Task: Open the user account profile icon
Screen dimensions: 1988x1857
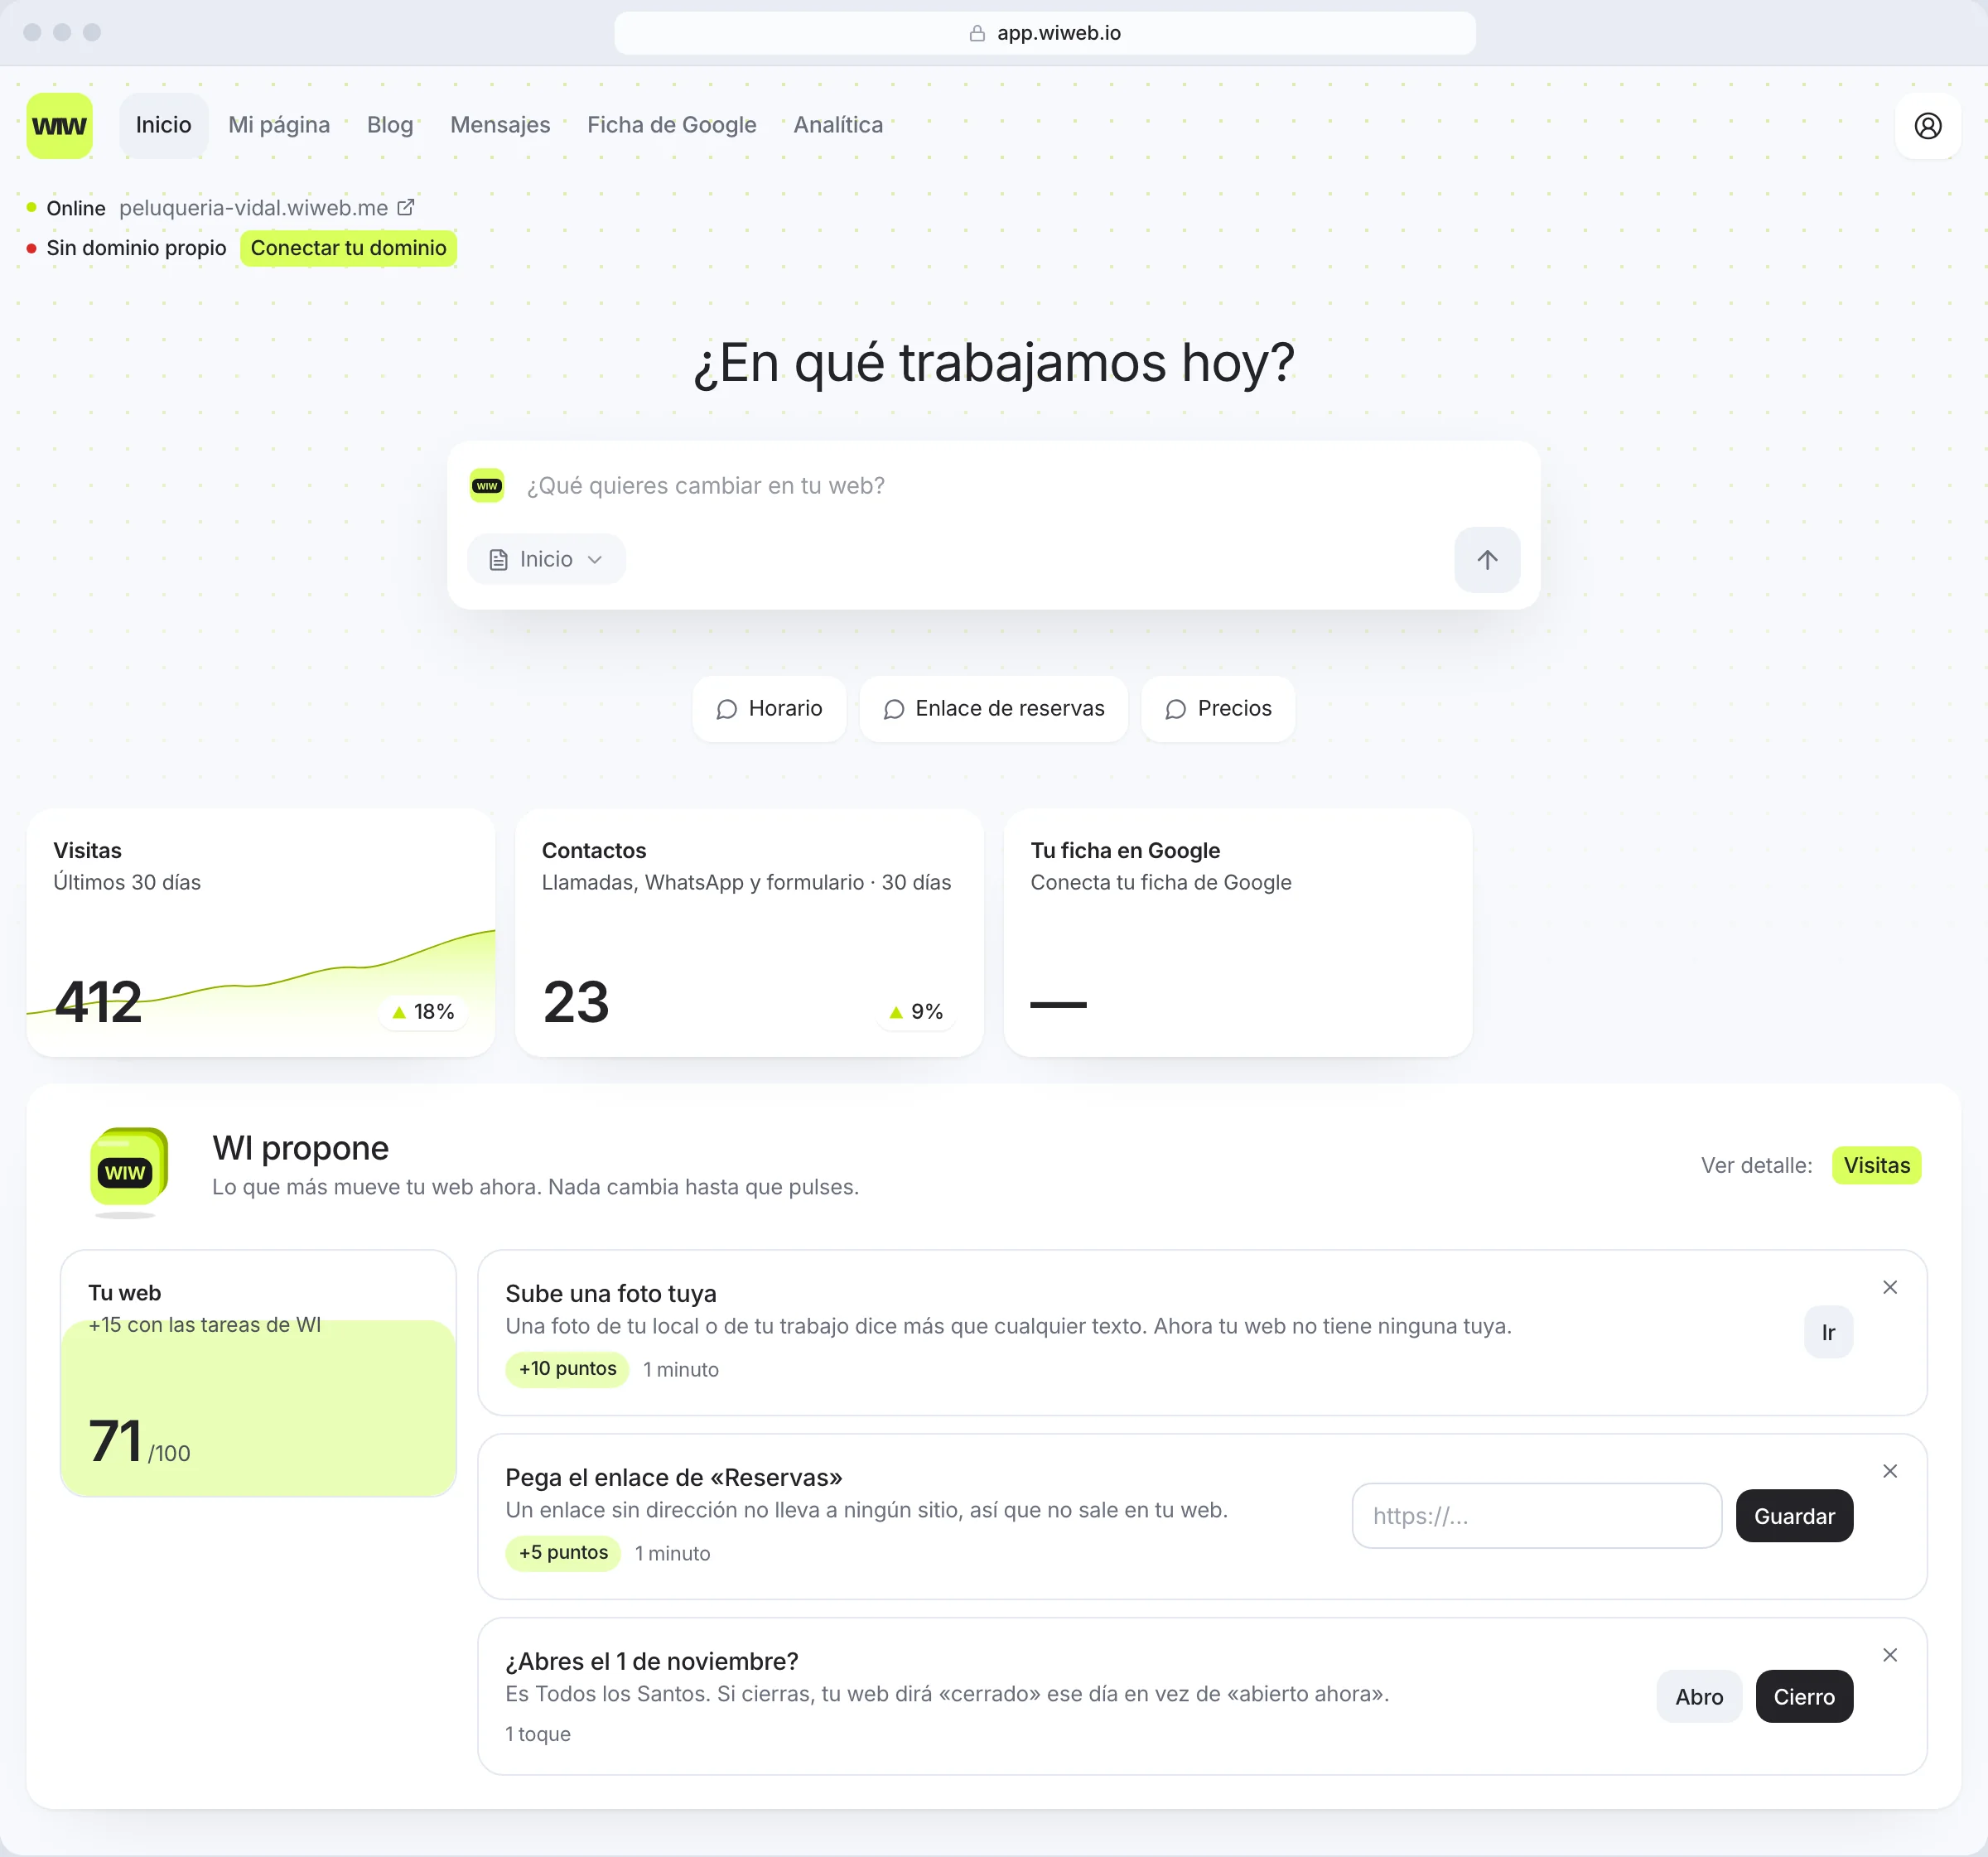Action: point(1927,126)
